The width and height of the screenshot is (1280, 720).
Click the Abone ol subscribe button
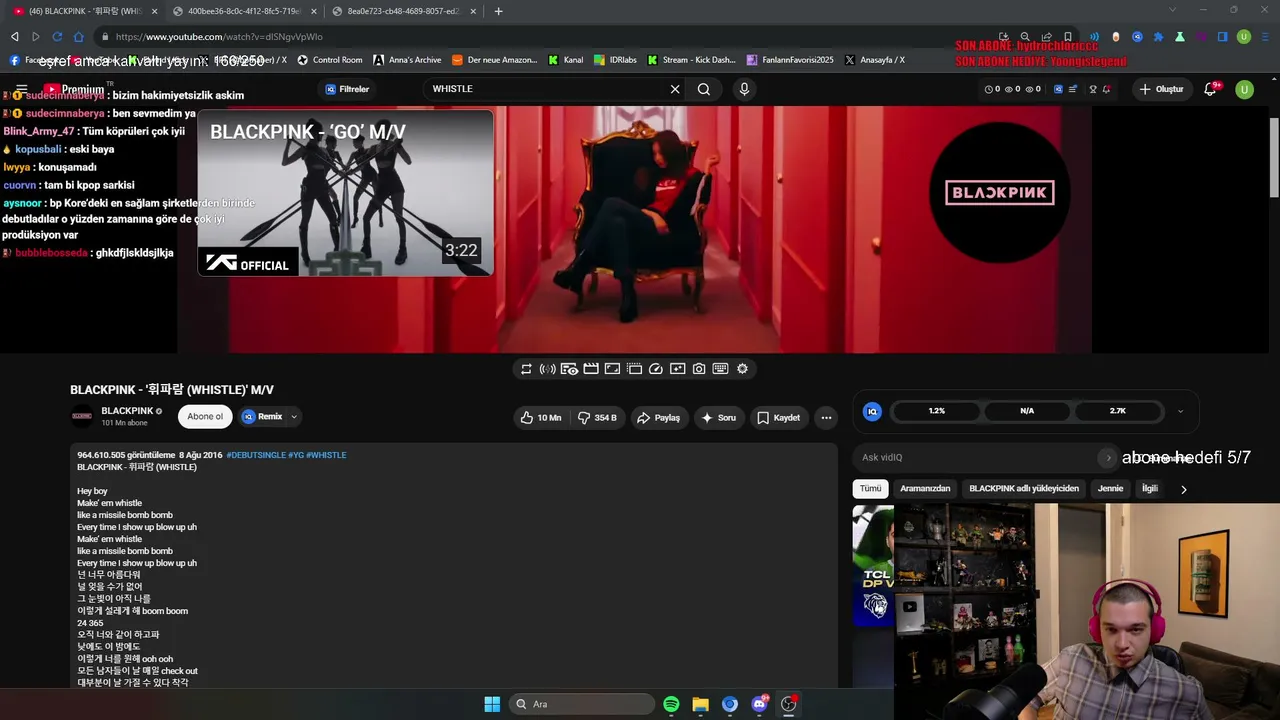click(205, 417)
